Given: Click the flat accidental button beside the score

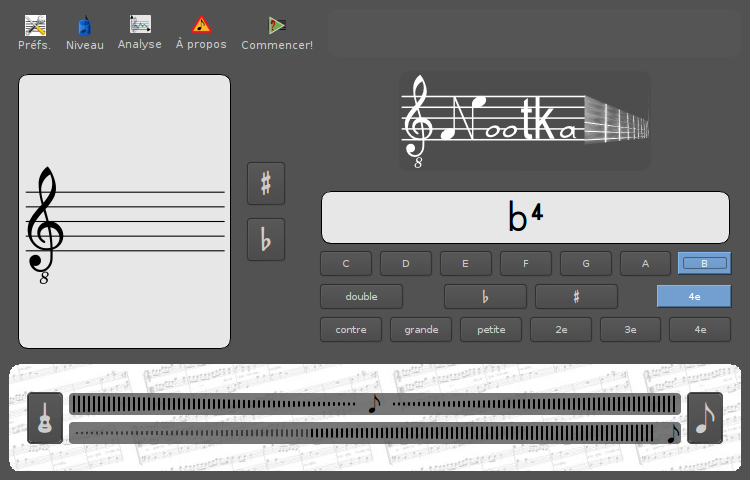Looking at the screenshot, I should 266,240.
